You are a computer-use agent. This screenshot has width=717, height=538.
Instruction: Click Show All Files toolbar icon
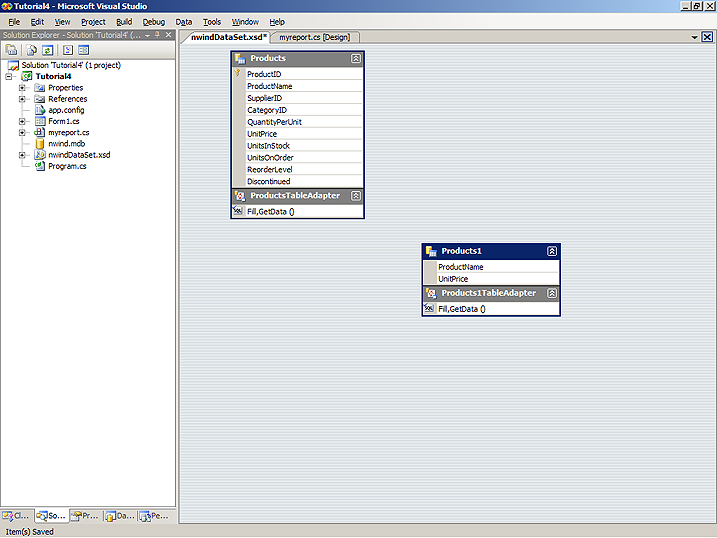pos(32,49)
